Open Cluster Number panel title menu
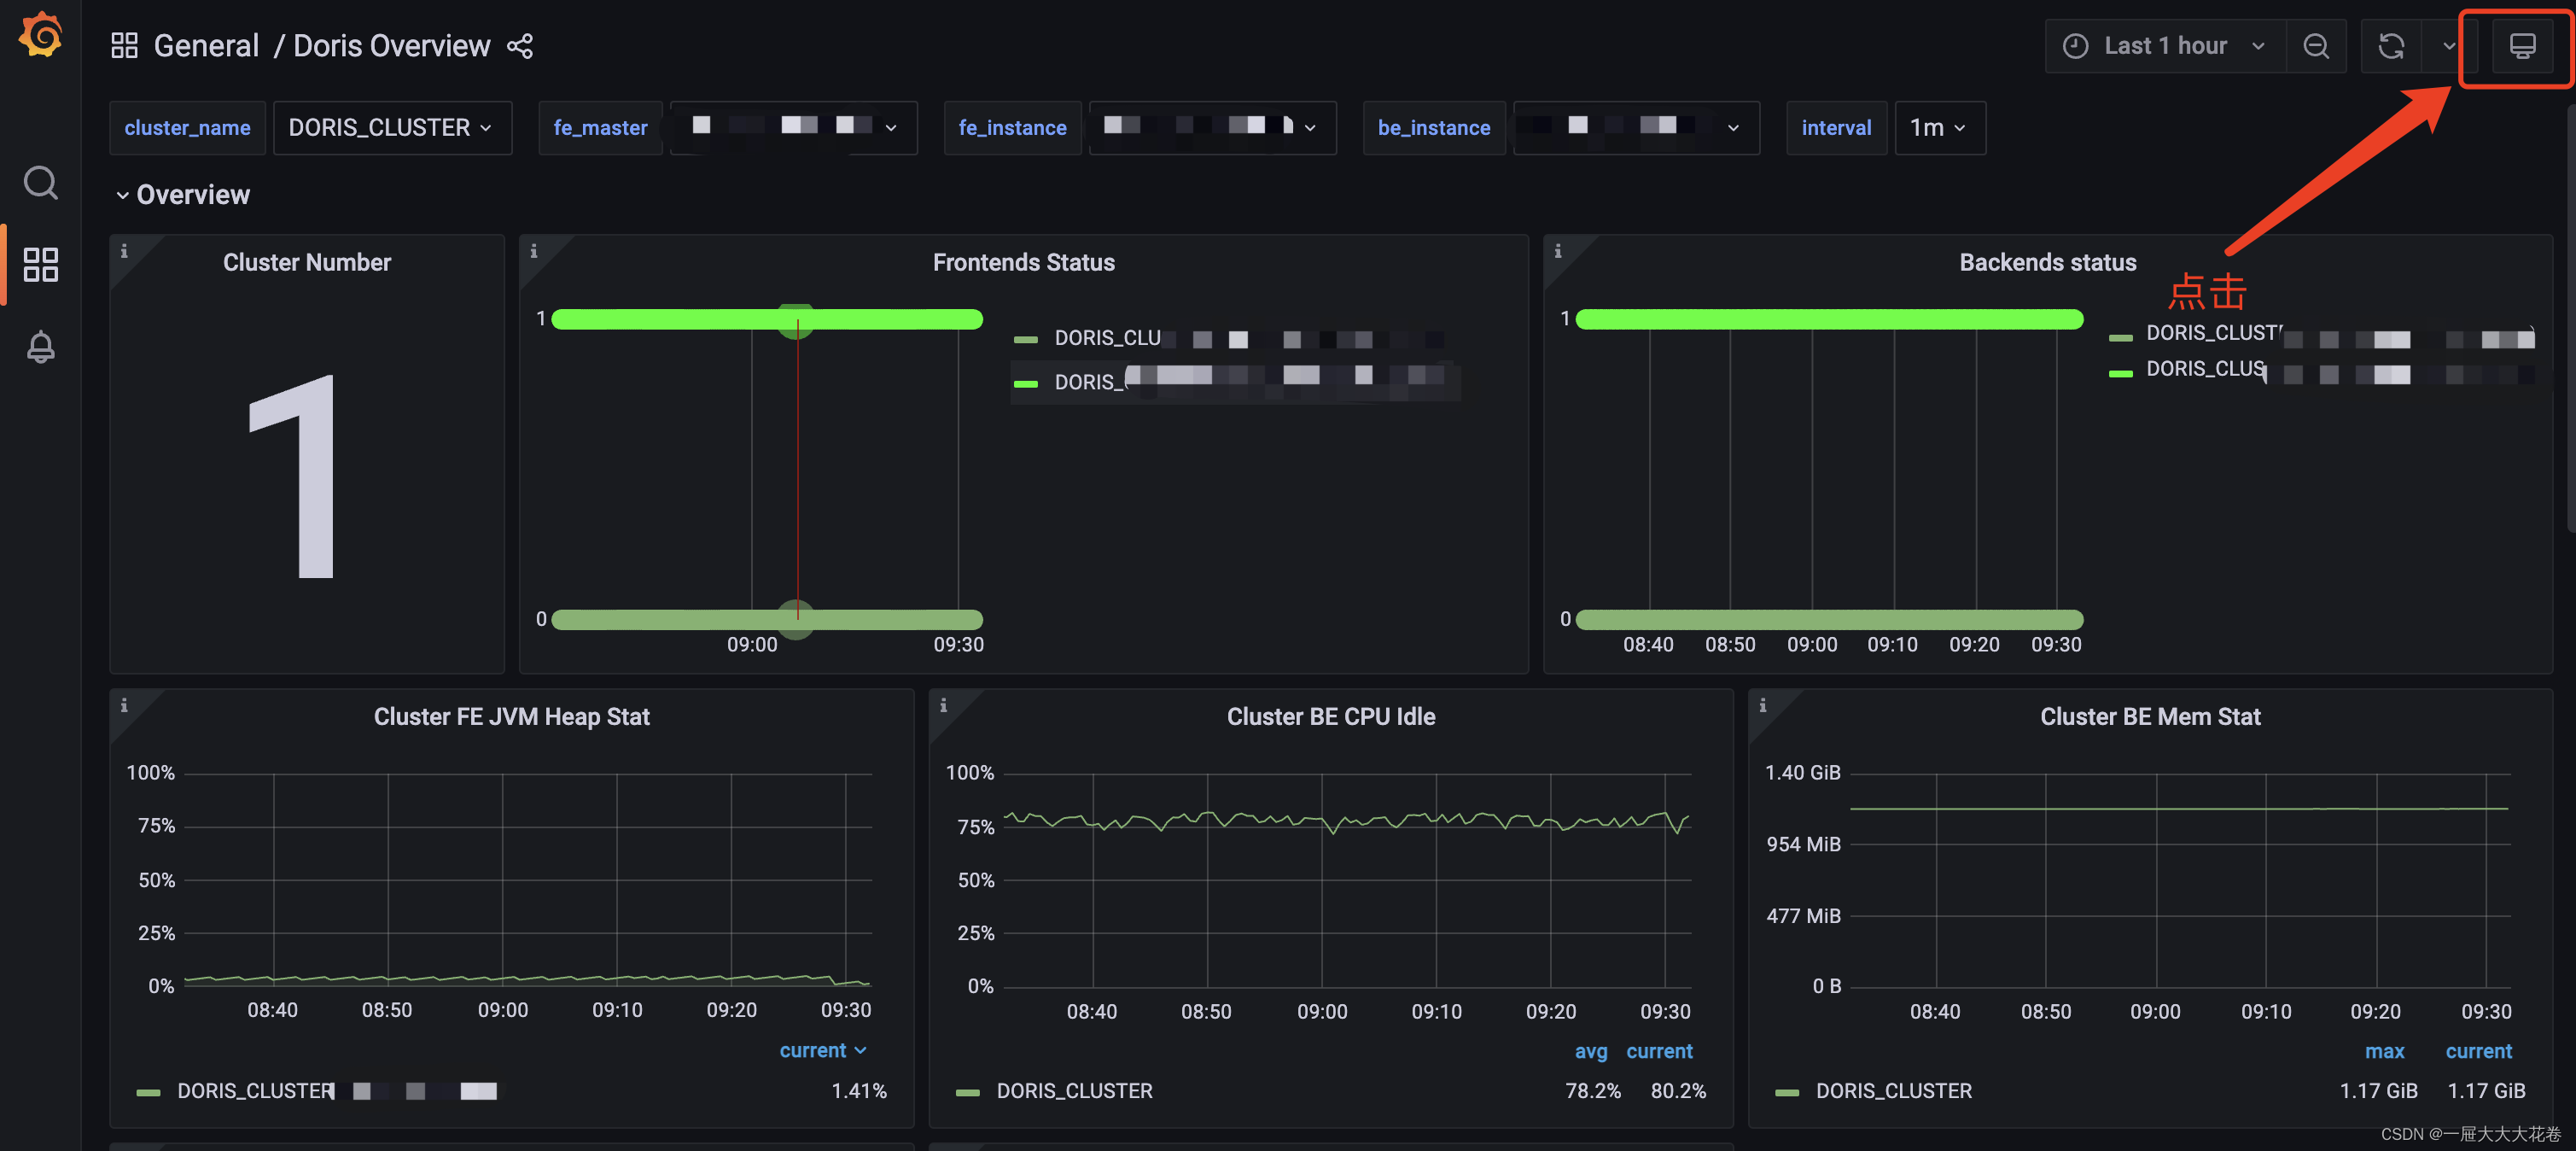This screenshot has height=1151, width=2576. point(307,262)
